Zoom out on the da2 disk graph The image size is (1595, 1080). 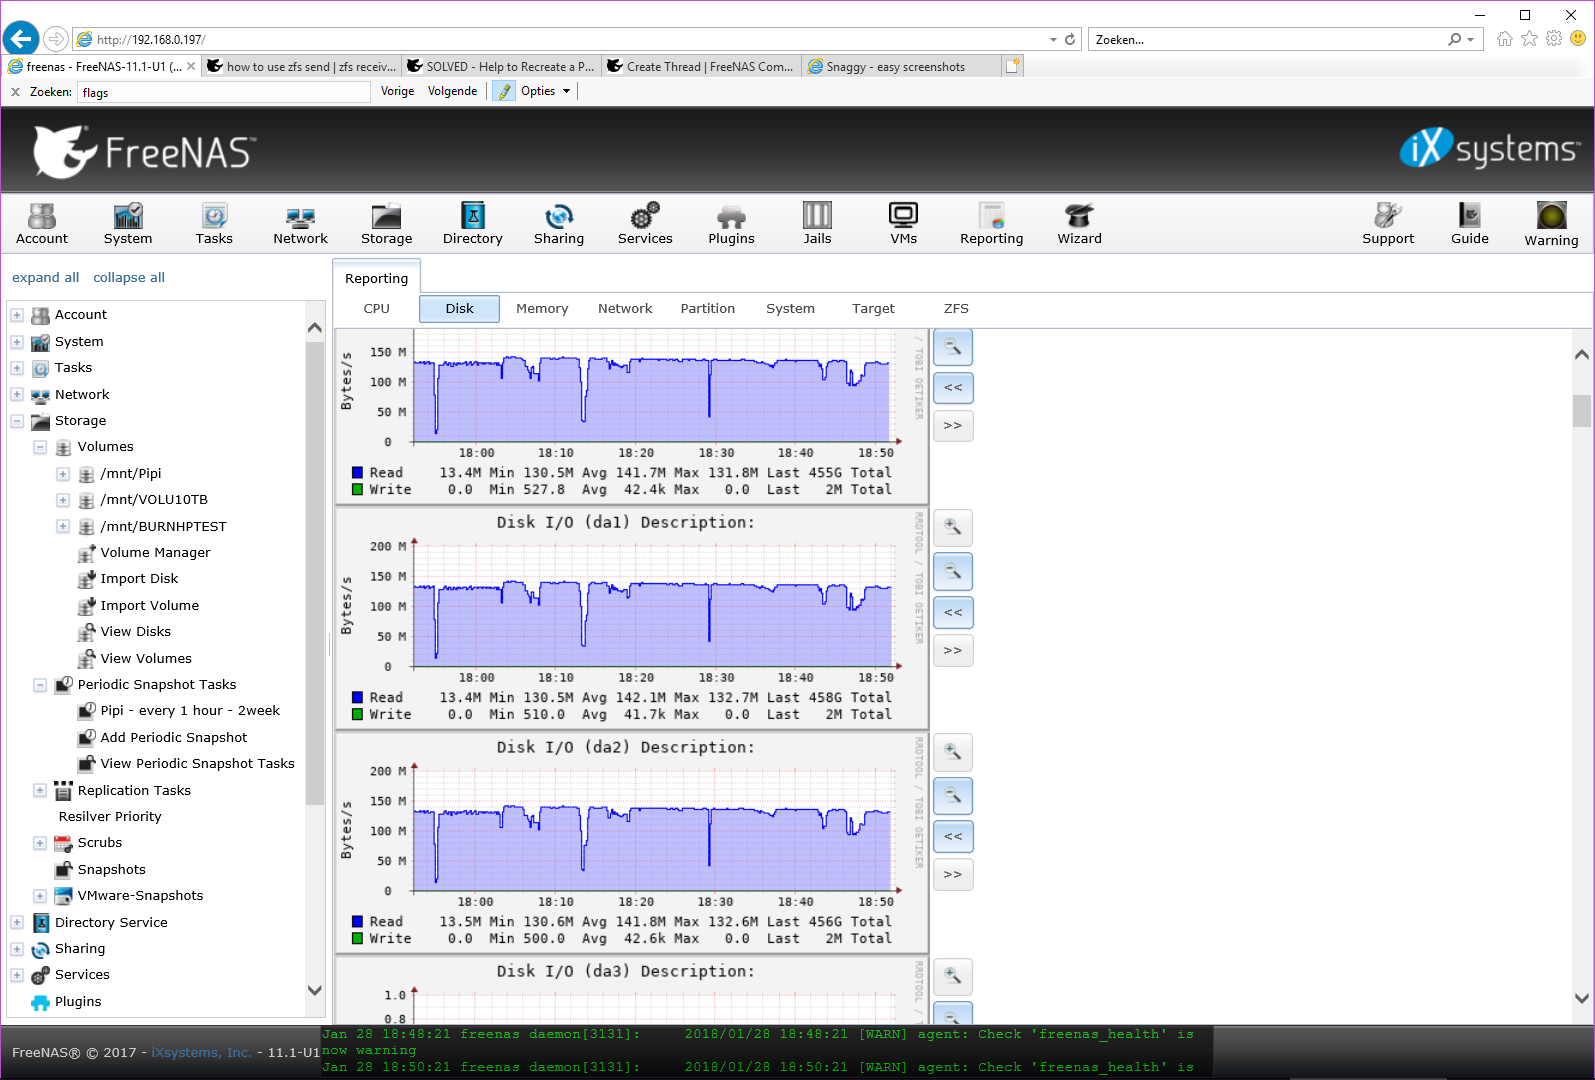point(953,796)
